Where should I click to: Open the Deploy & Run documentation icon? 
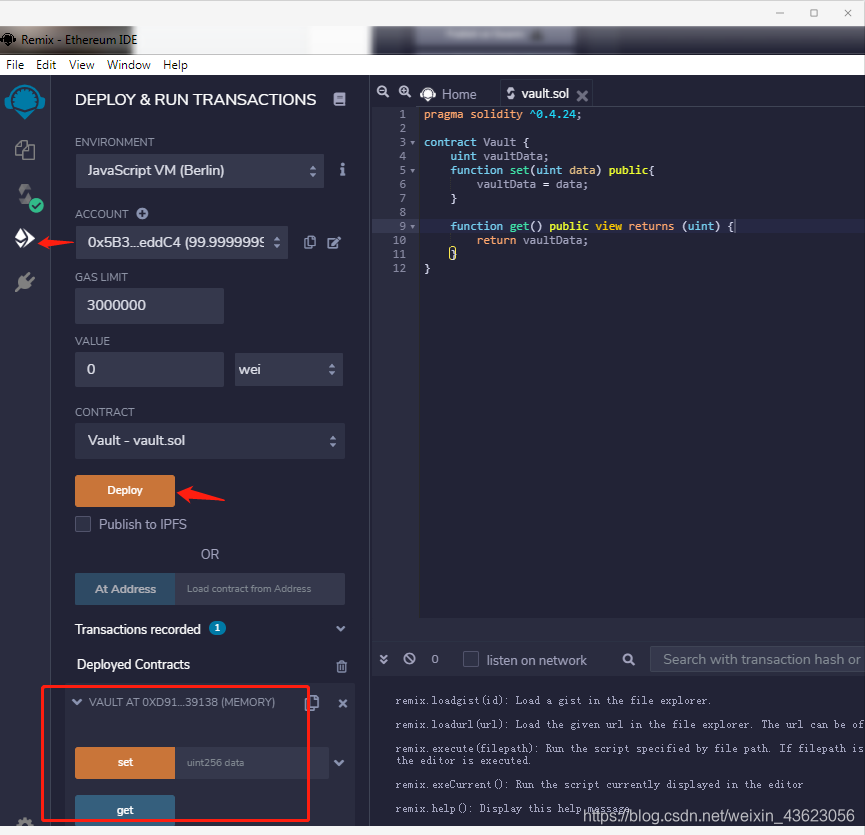(339, 99)
